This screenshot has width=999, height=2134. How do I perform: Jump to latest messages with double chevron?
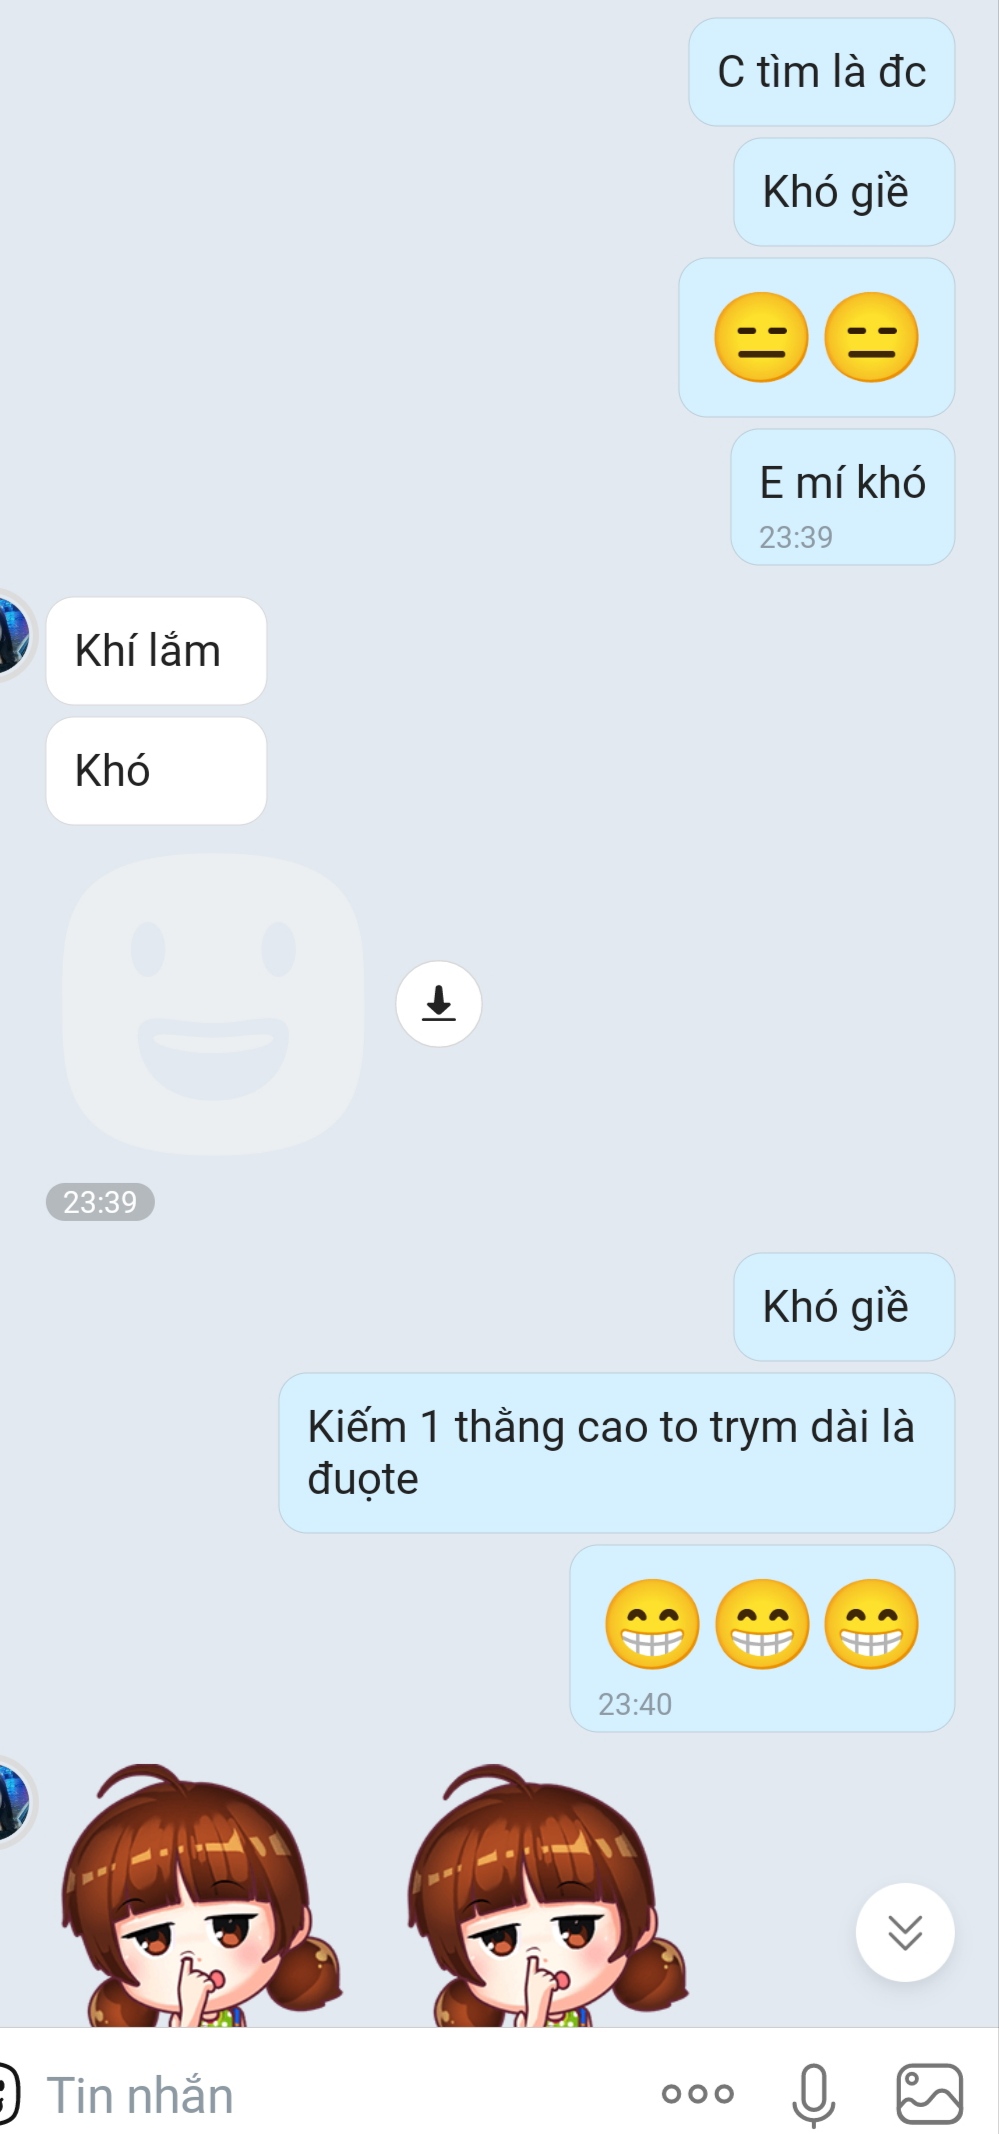point(905,1932)
